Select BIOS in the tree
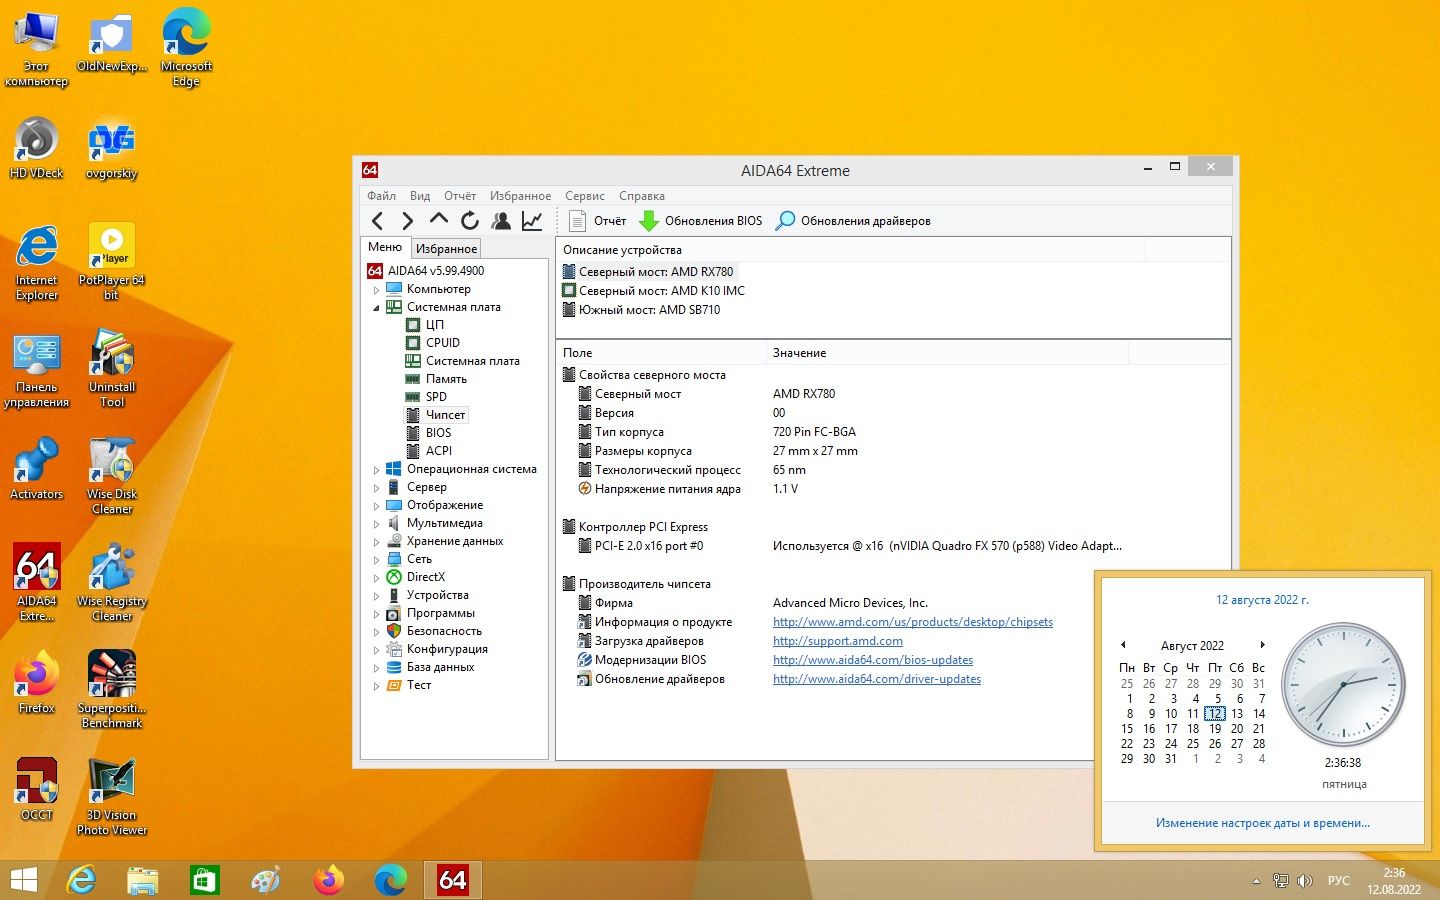1440x900 pixels. pos(438,433)
